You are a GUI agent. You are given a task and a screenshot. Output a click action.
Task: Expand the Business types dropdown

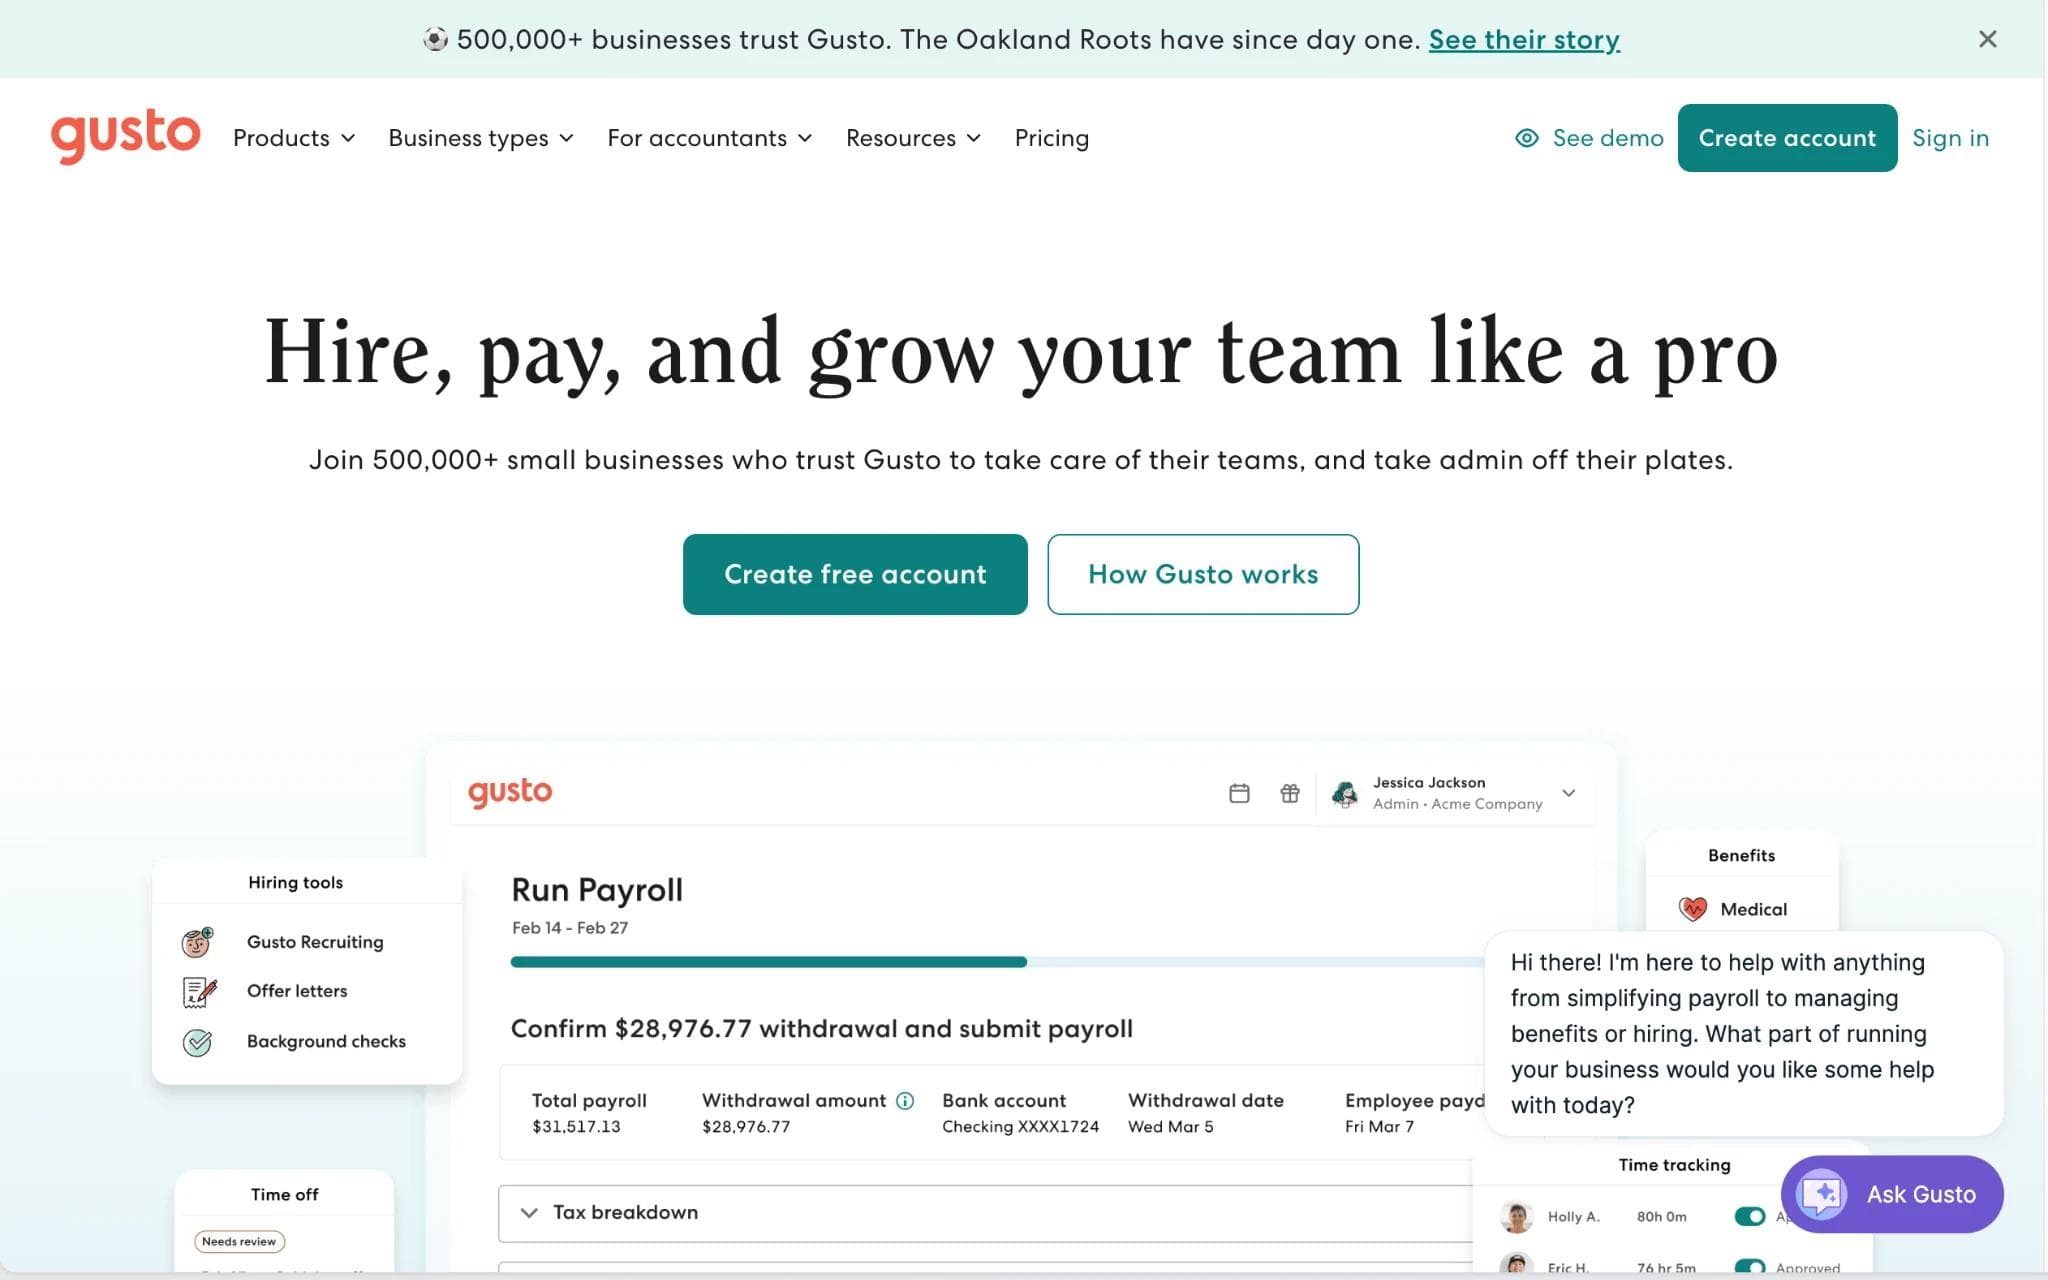[481, 138]
